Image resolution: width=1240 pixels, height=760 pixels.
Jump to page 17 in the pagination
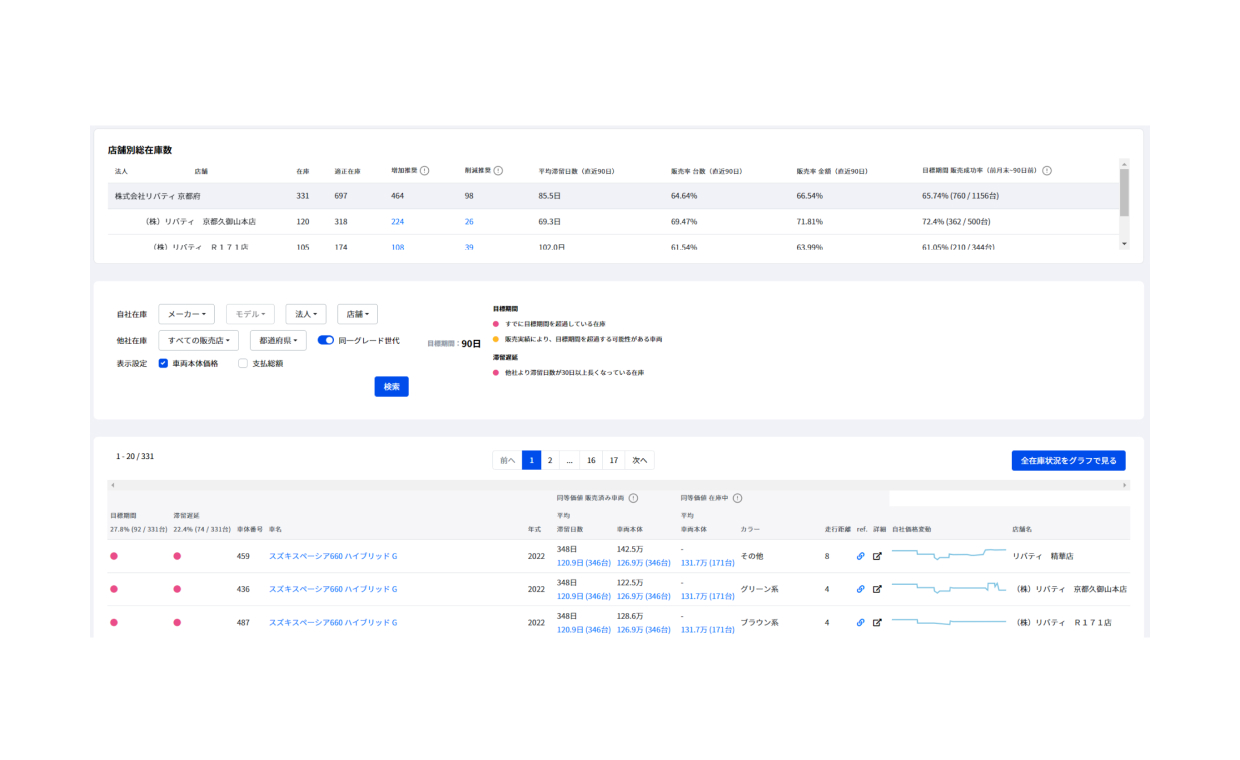pyautogui.click(x=614, y=460)
